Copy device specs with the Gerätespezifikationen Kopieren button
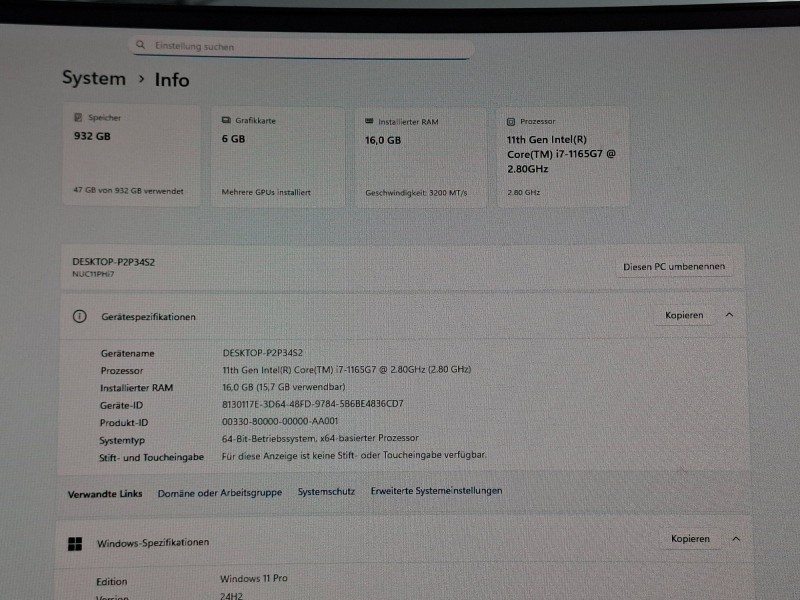This screenshot has width=800, height=600. pyautogui.click(x=684, y=315)
